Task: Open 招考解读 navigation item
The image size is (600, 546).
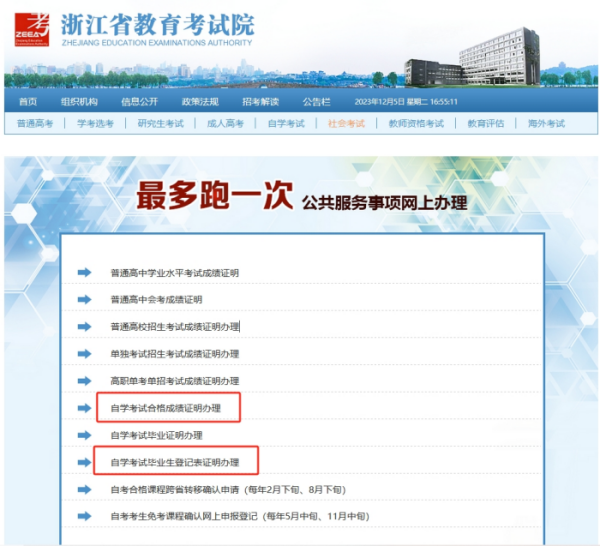Action: click(261, 101)
